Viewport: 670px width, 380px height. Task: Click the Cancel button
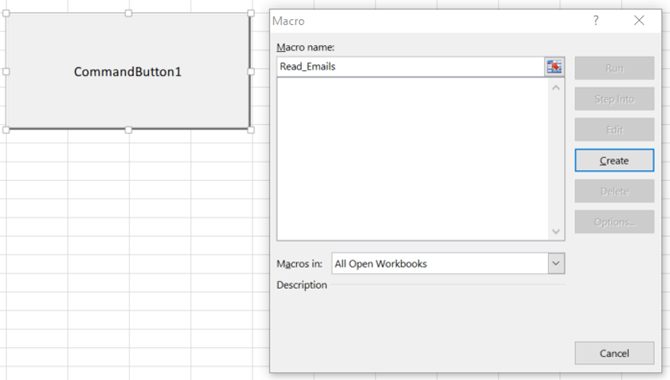coord(614,353)
